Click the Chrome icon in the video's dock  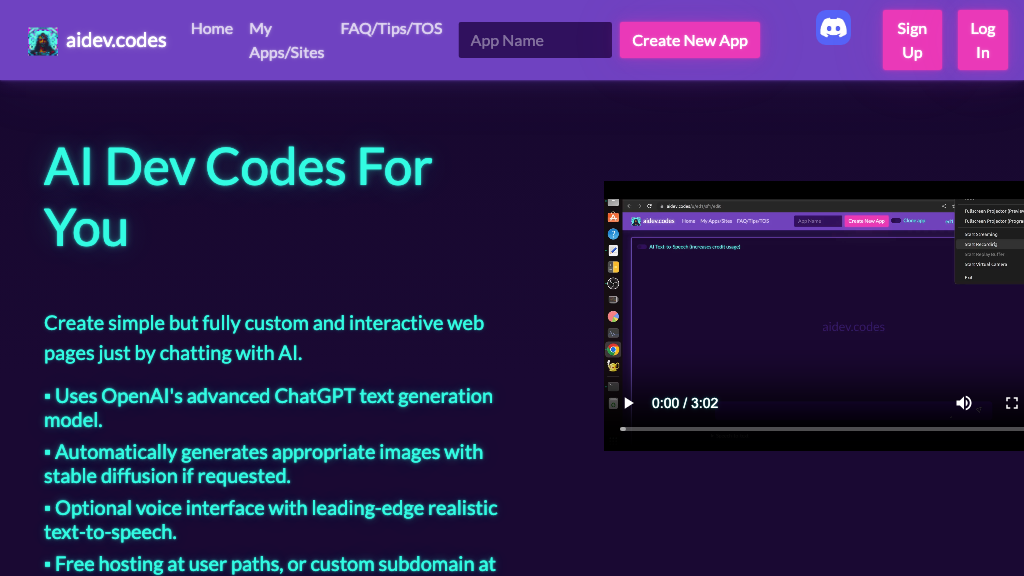[x=613, y=349]
